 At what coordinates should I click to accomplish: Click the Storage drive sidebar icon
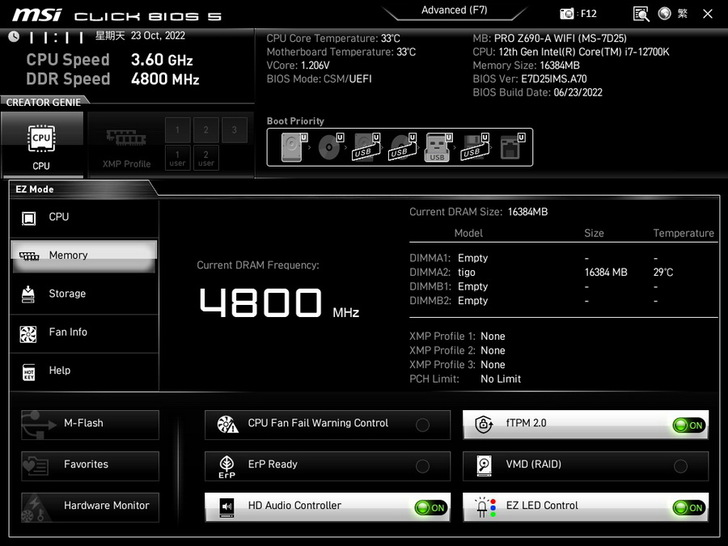[28, 294]
